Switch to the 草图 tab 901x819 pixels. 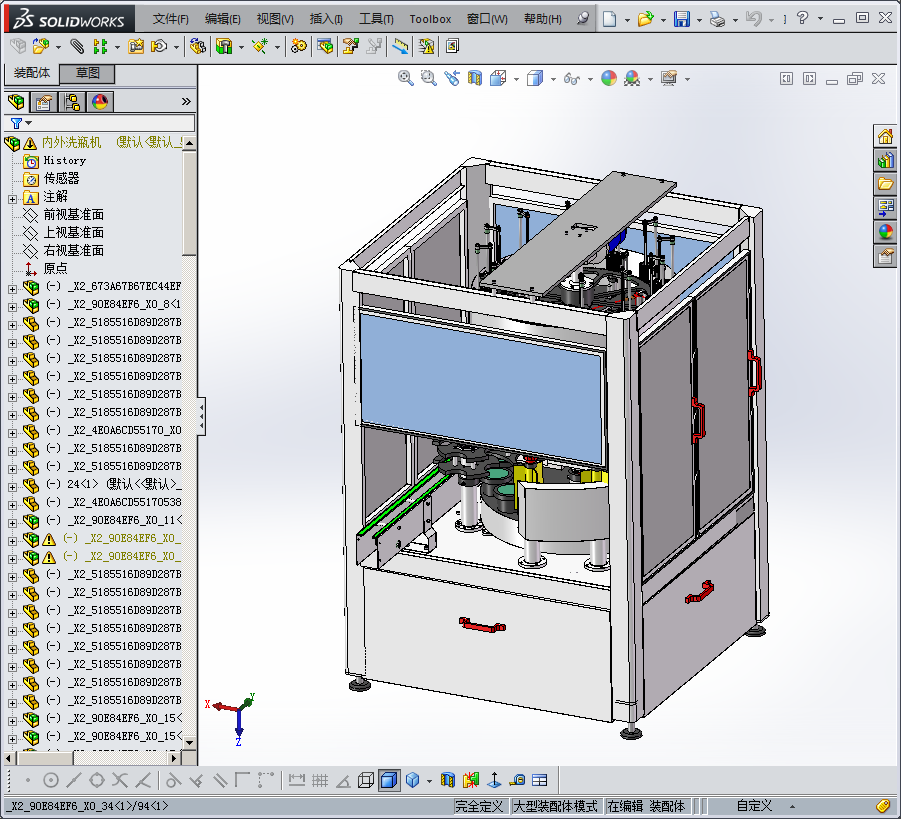point(88,74)
